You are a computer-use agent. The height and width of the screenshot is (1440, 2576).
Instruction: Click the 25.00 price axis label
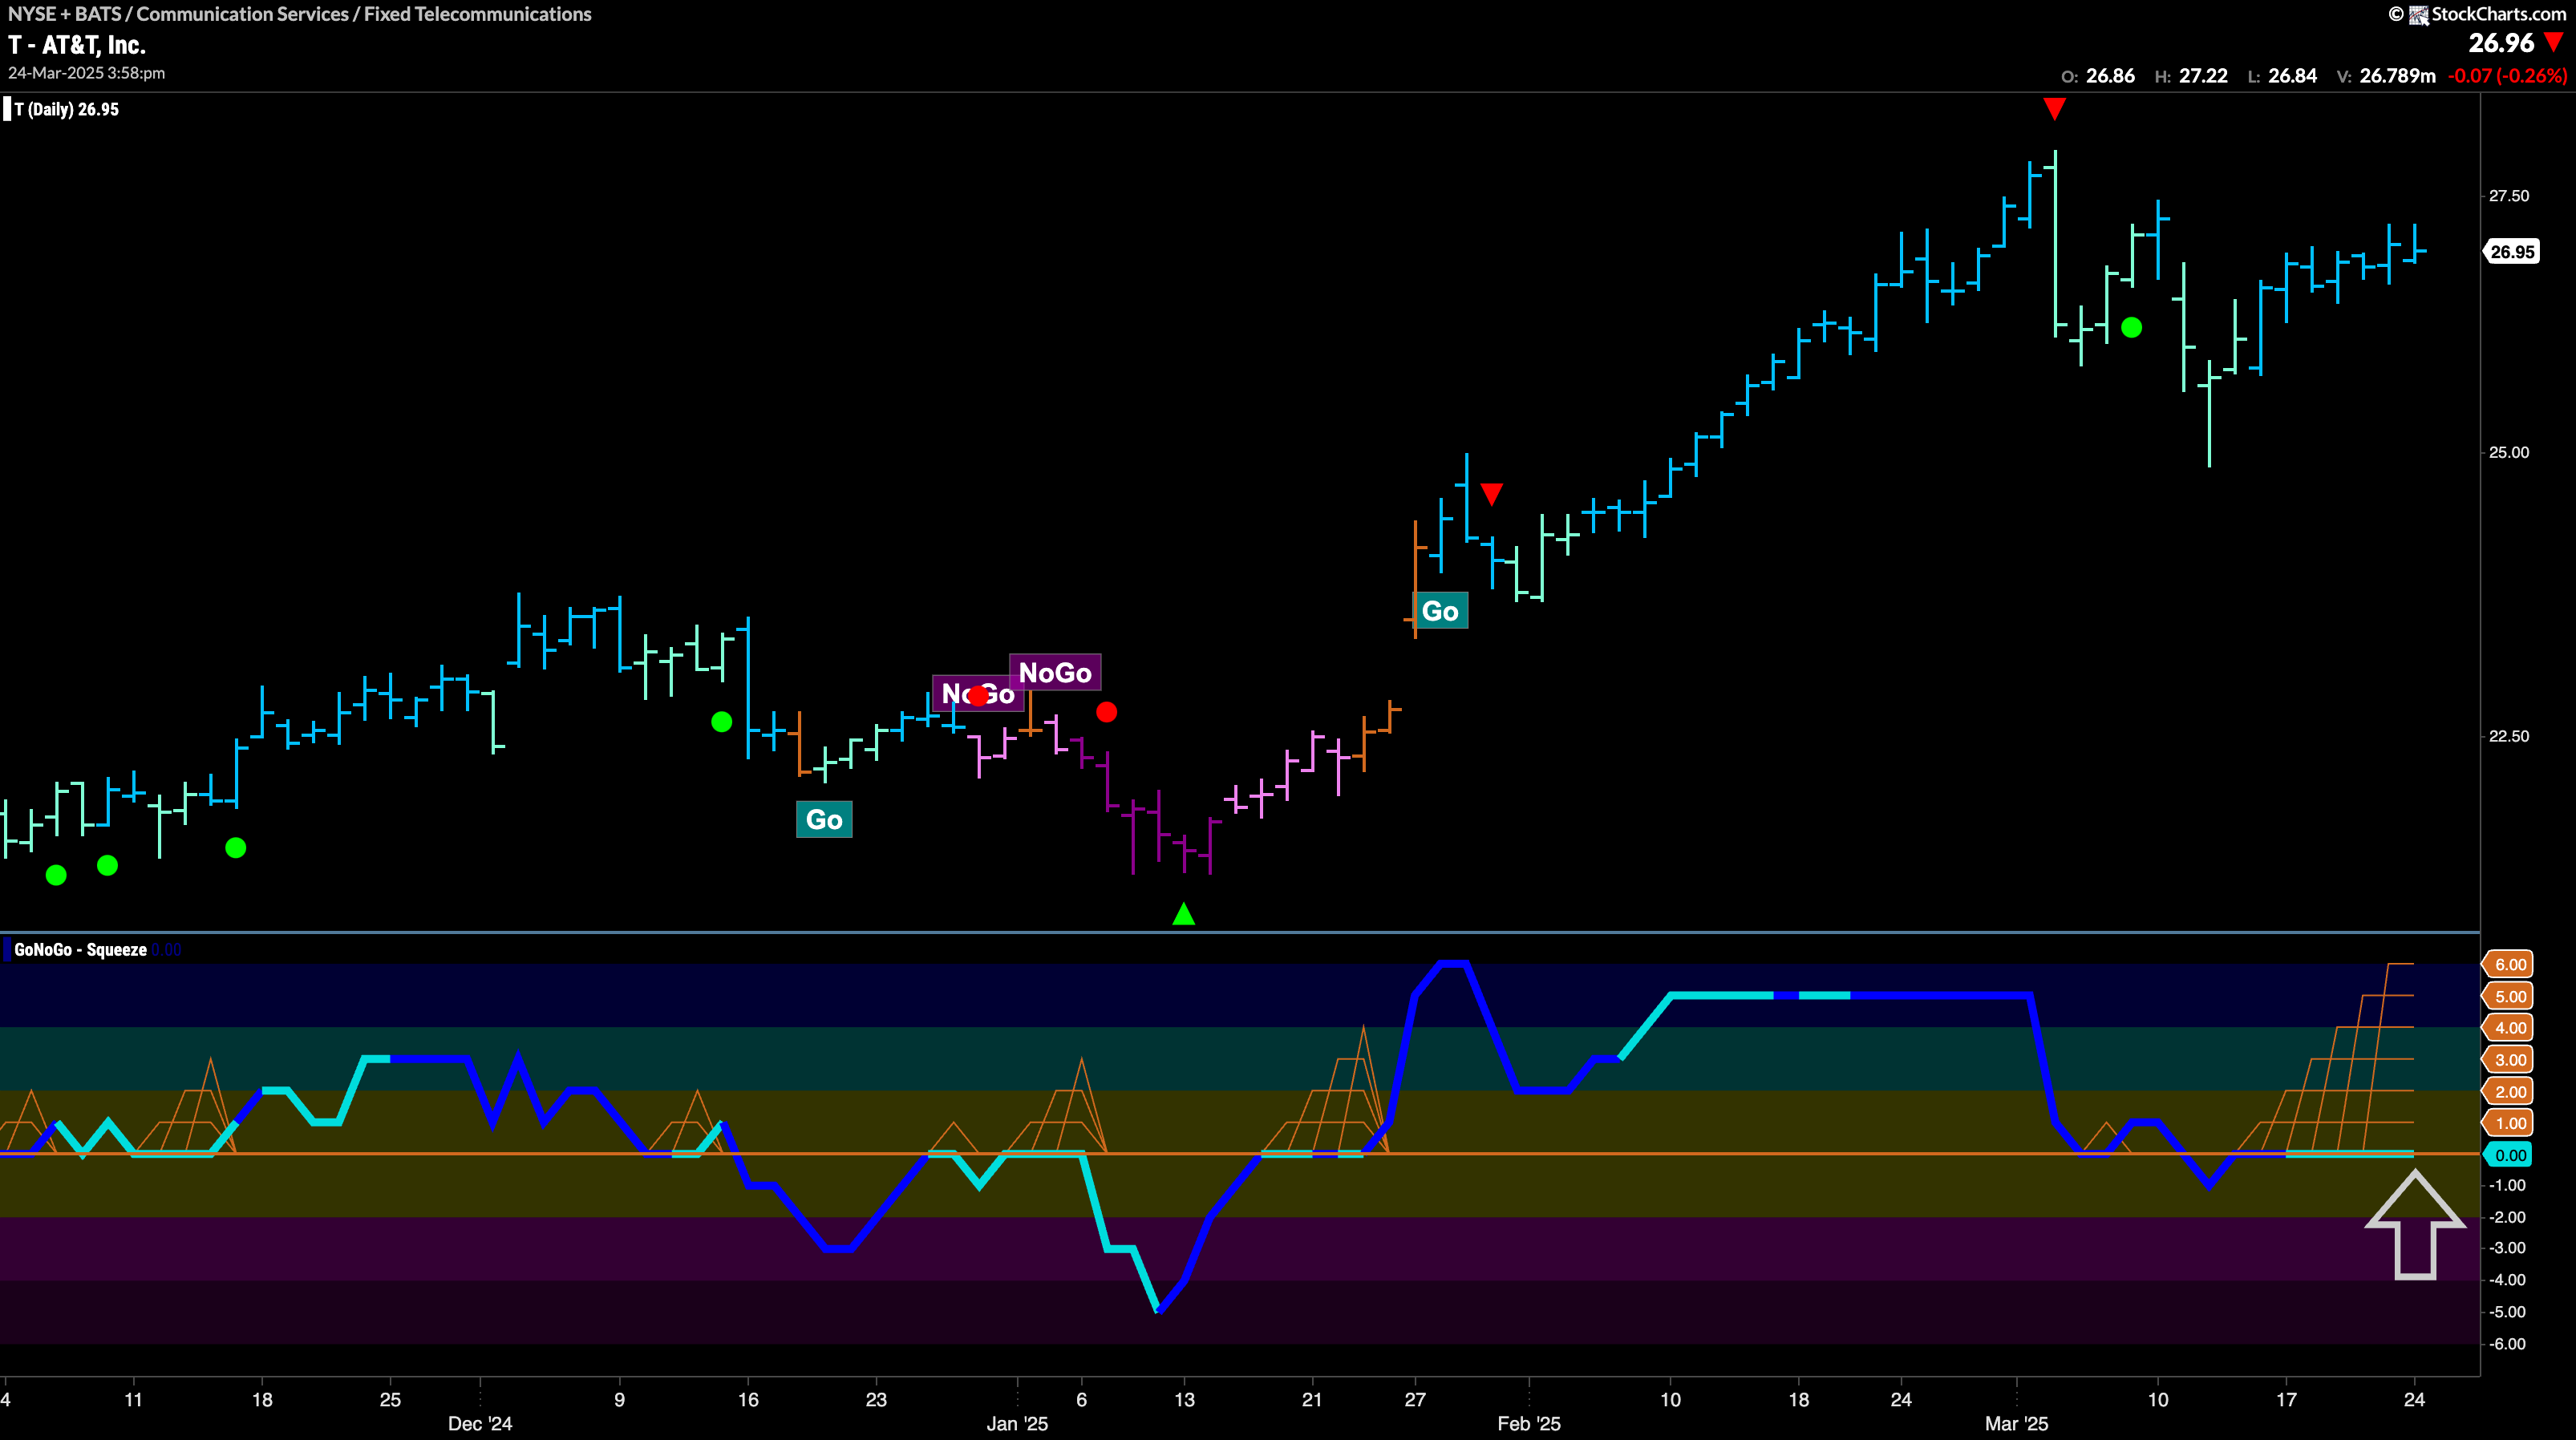point(2509,453)
